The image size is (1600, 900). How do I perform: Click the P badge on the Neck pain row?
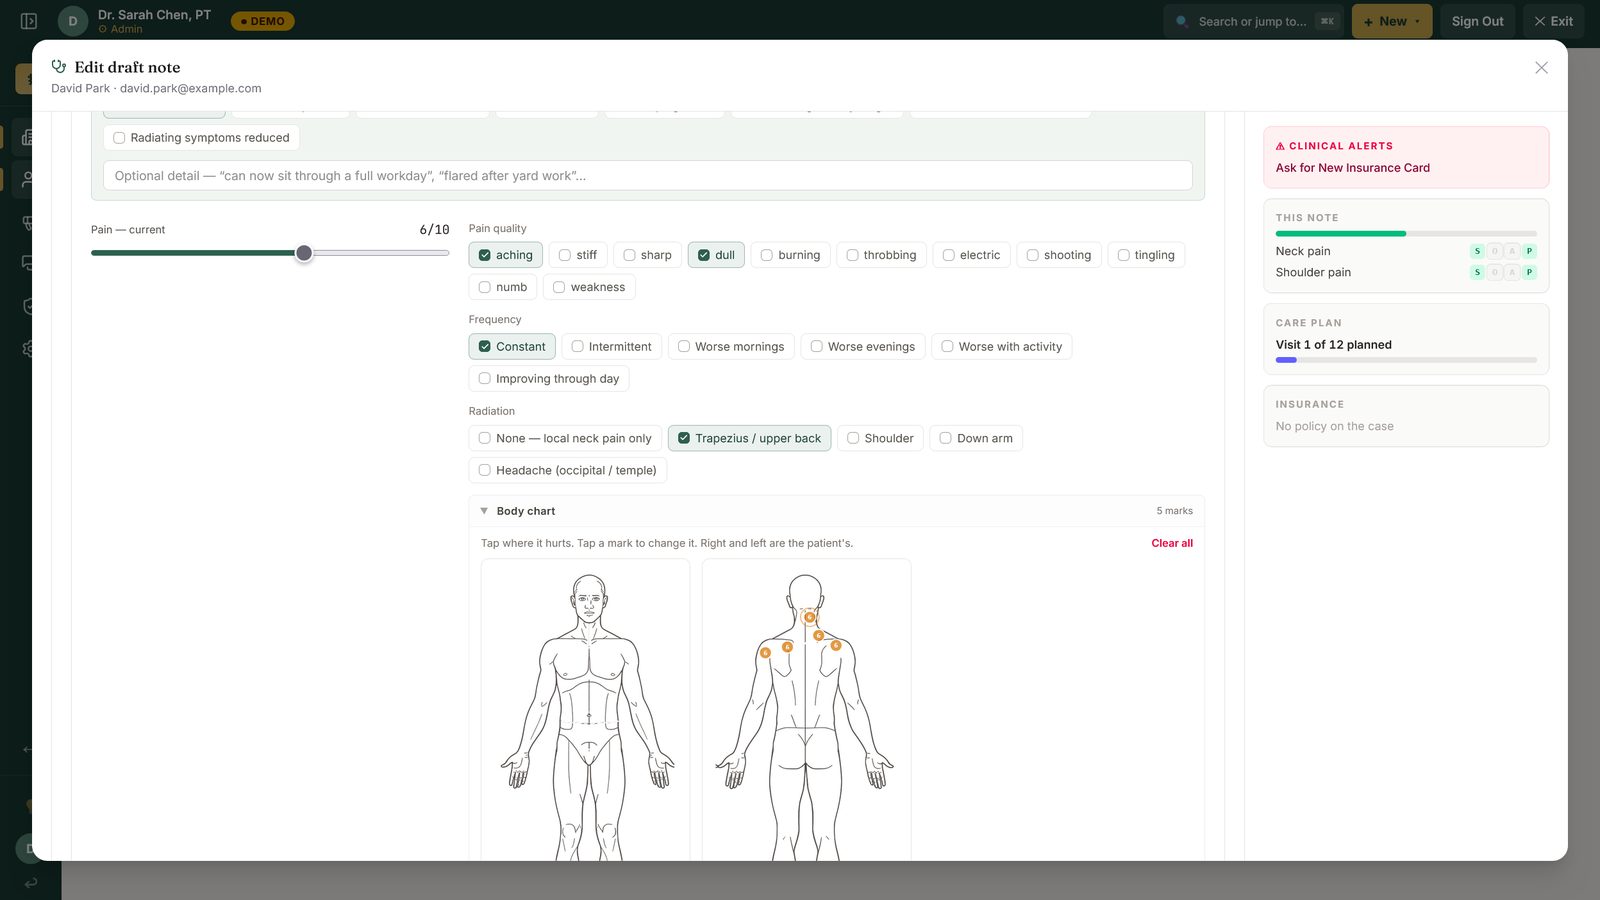pyautogui.click(x=1529, y=251)
